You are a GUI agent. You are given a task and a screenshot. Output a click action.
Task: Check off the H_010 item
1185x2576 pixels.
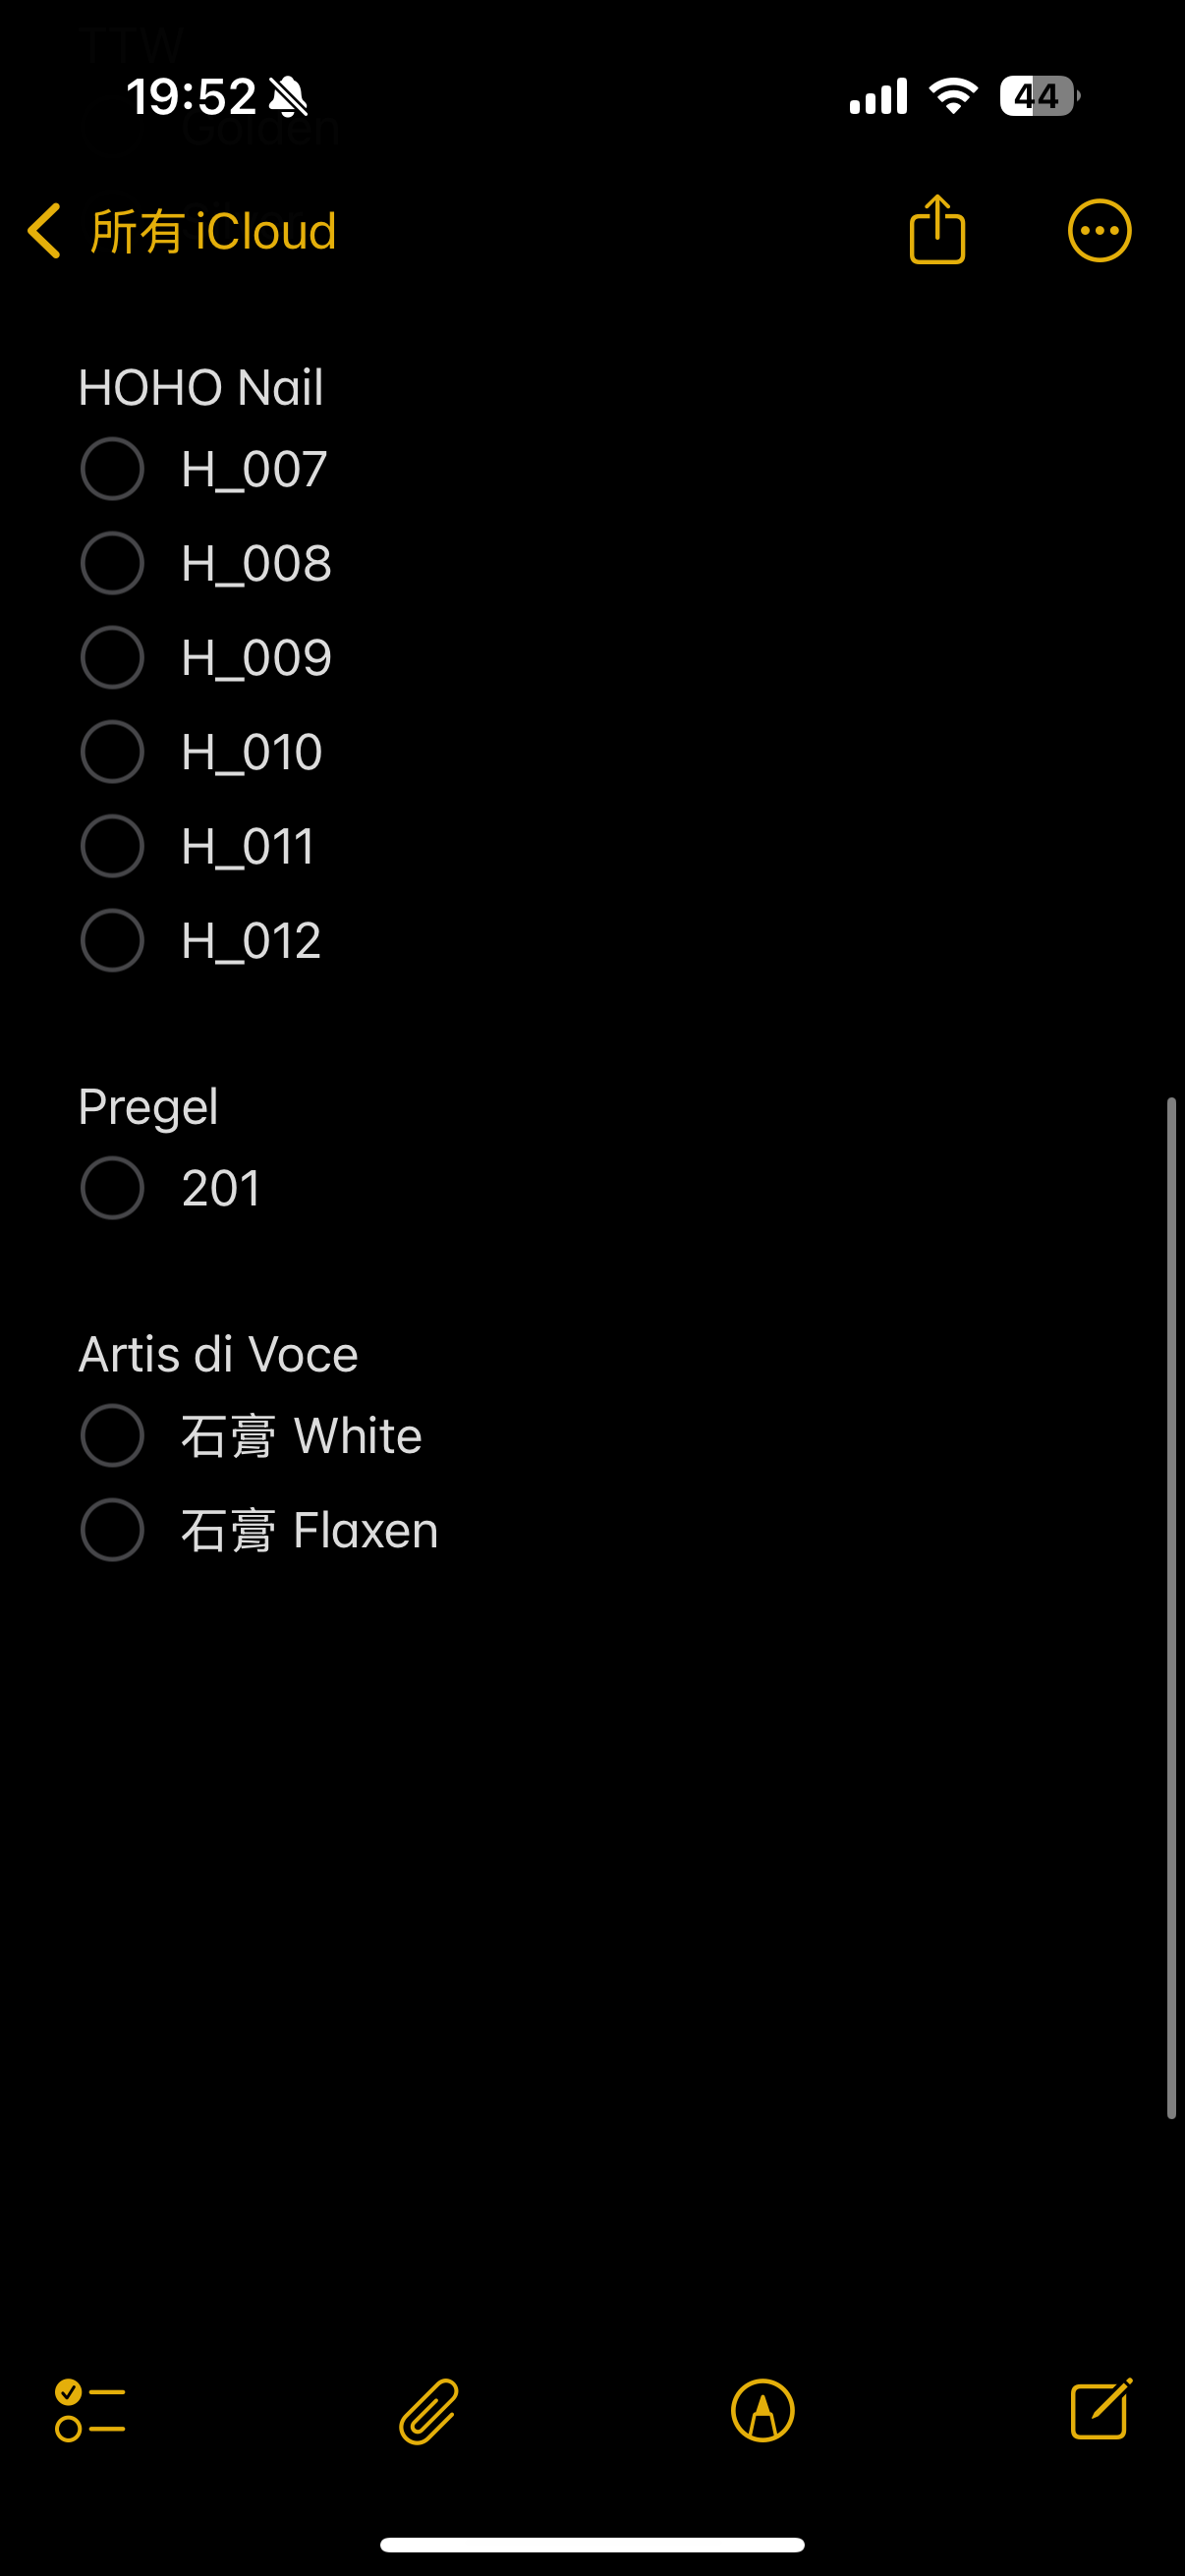click(x=112, y=752)
